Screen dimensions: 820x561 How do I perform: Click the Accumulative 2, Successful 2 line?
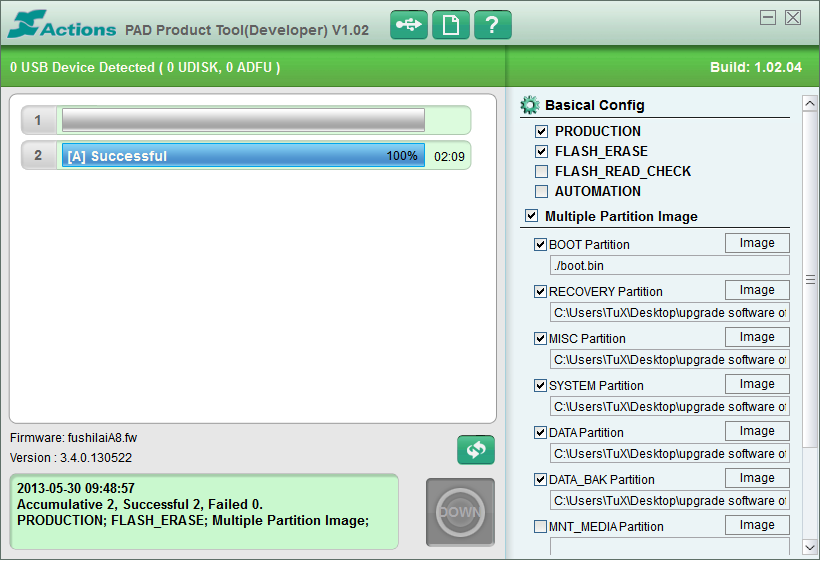coord(140,505)
